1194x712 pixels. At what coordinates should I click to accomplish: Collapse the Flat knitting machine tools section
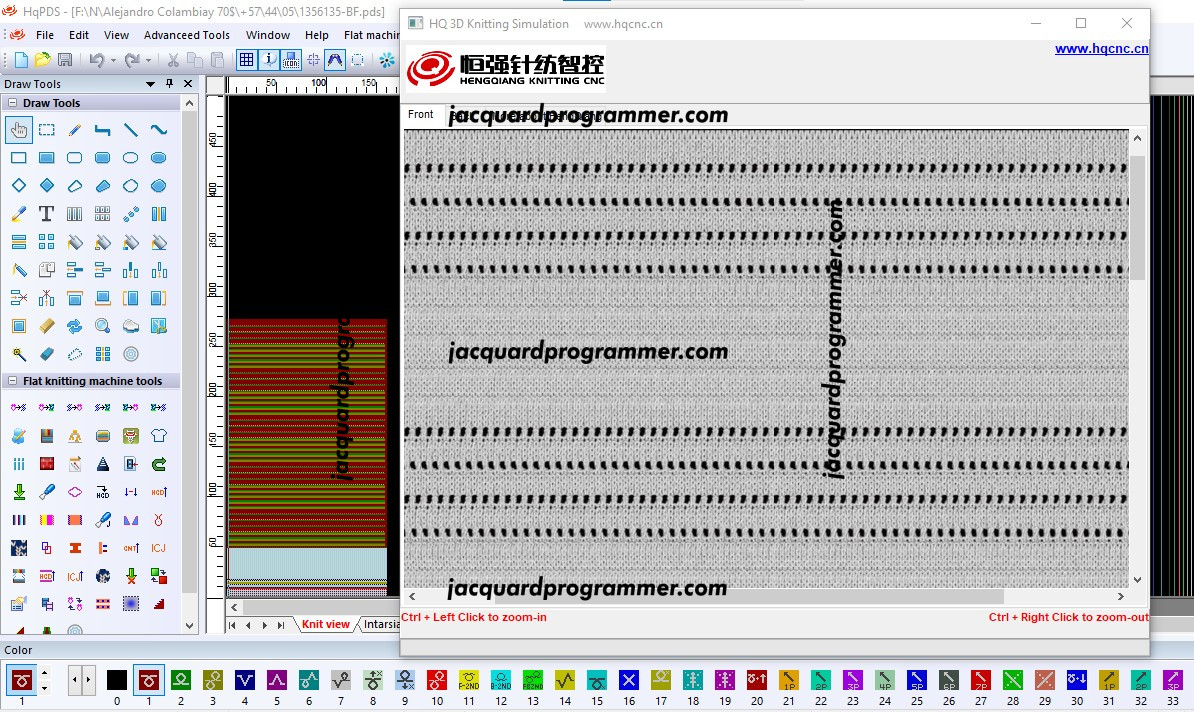coord(12,381)
